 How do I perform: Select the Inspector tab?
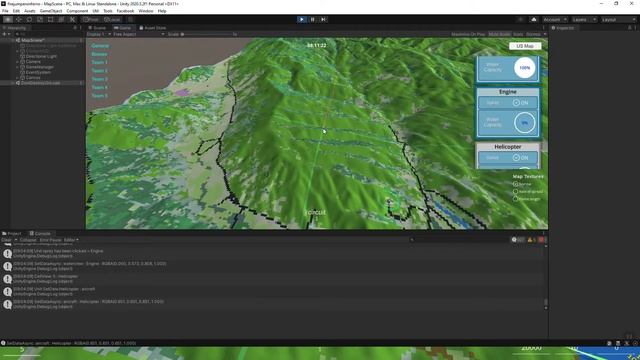click(x=563, y=28)
